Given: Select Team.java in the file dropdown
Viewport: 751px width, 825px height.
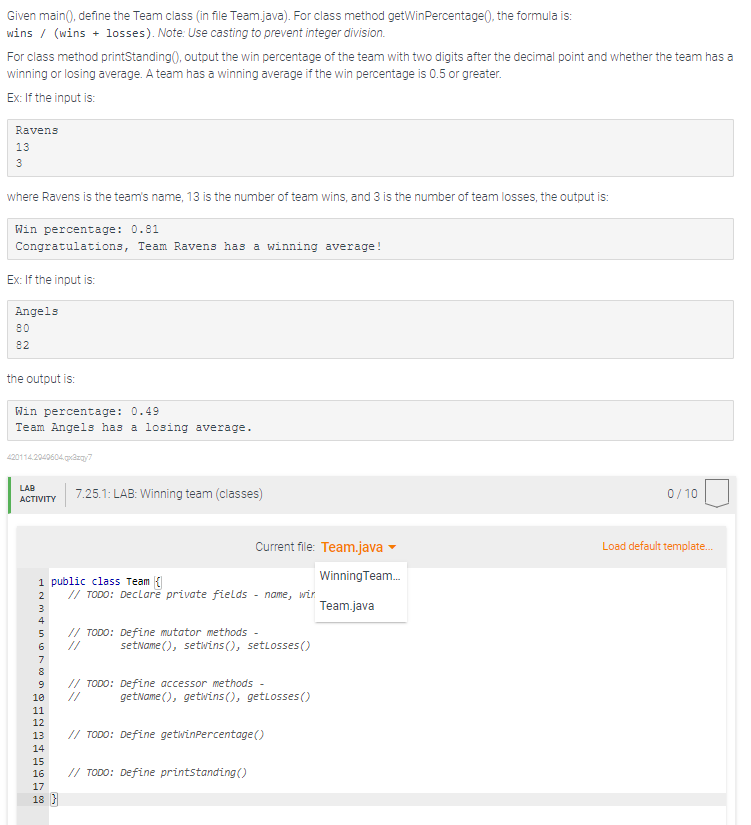Looking at the screenshot, I should (x=348, y=605).
